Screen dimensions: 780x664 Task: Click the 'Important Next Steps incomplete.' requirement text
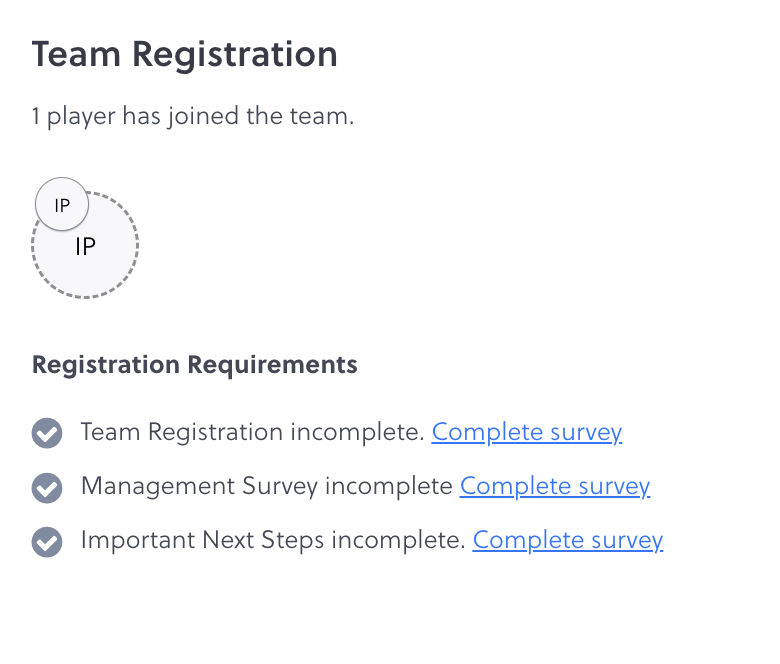(273, 541)
